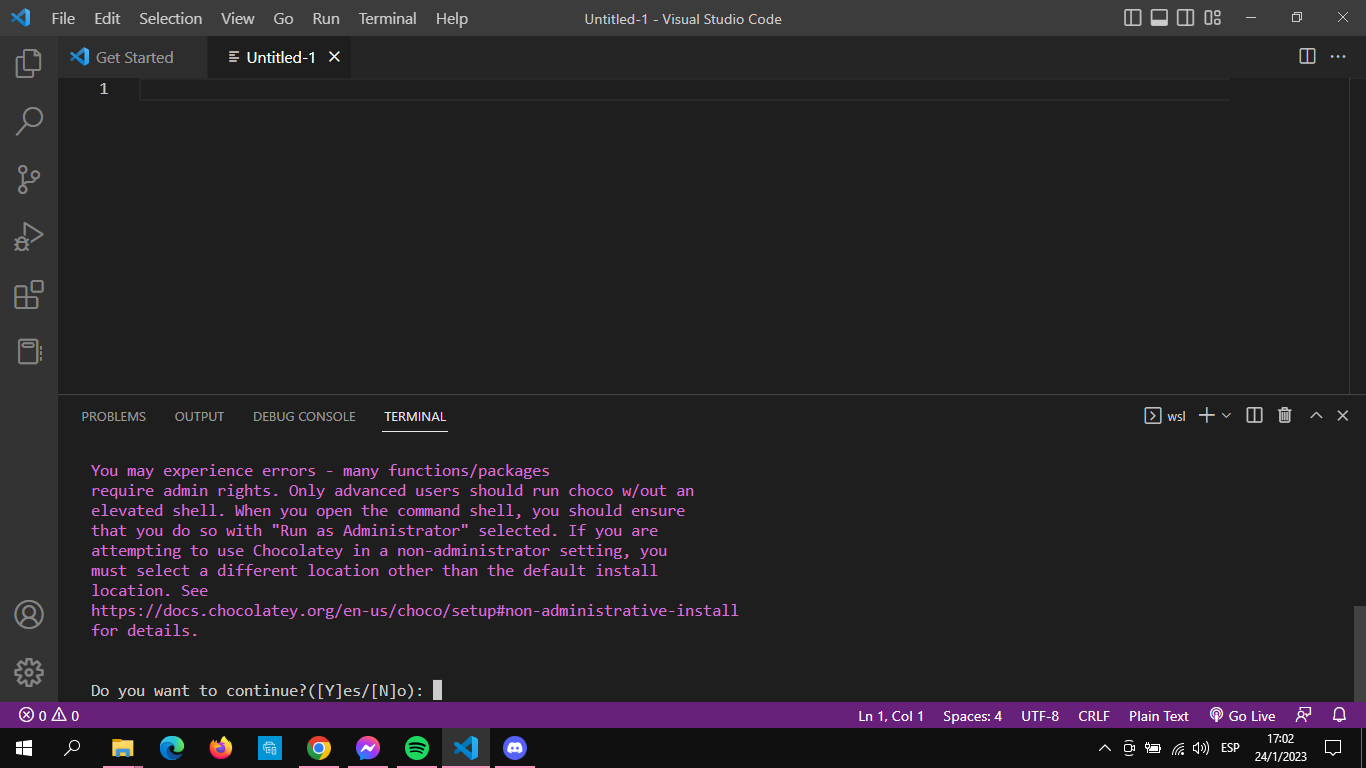This screenshot has width=1366, height=768.
Task: Open Discord from the taskbar
Action: (x=515, y=748)
